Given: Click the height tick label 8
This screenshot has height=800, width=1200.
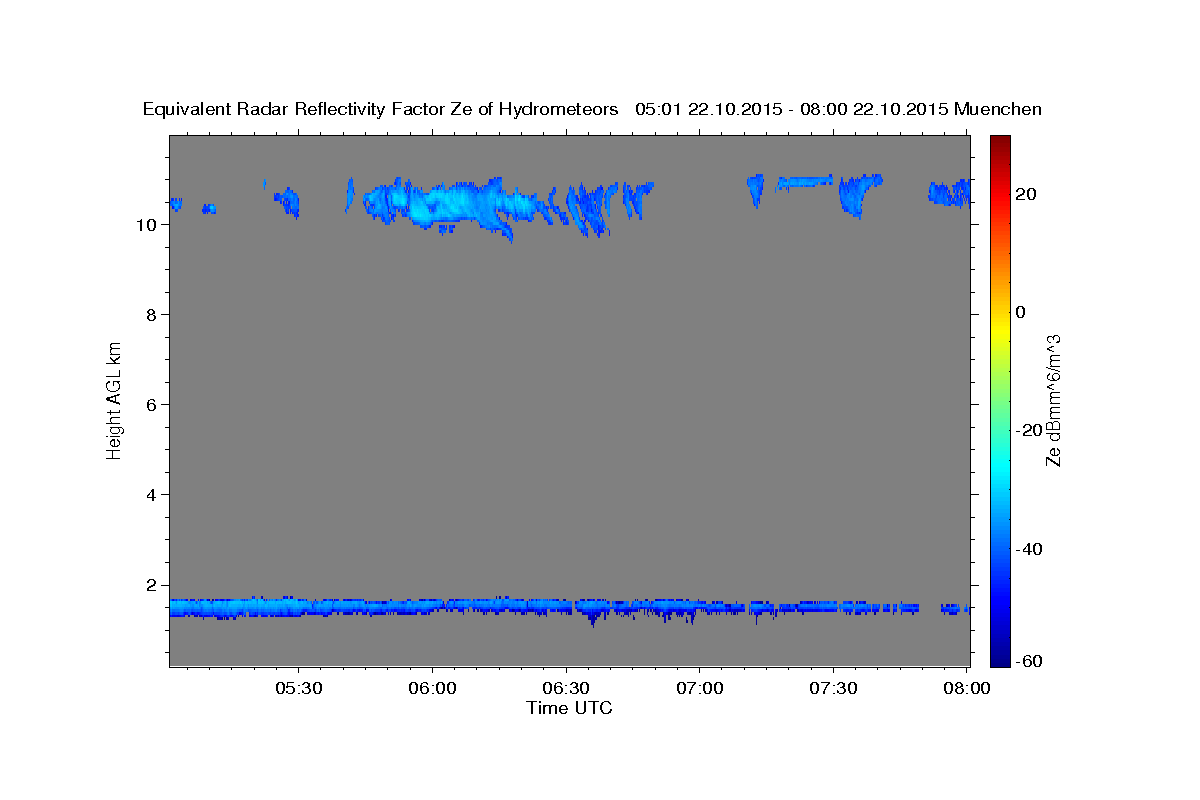Looking at the screenshot, I should point(151,315).
